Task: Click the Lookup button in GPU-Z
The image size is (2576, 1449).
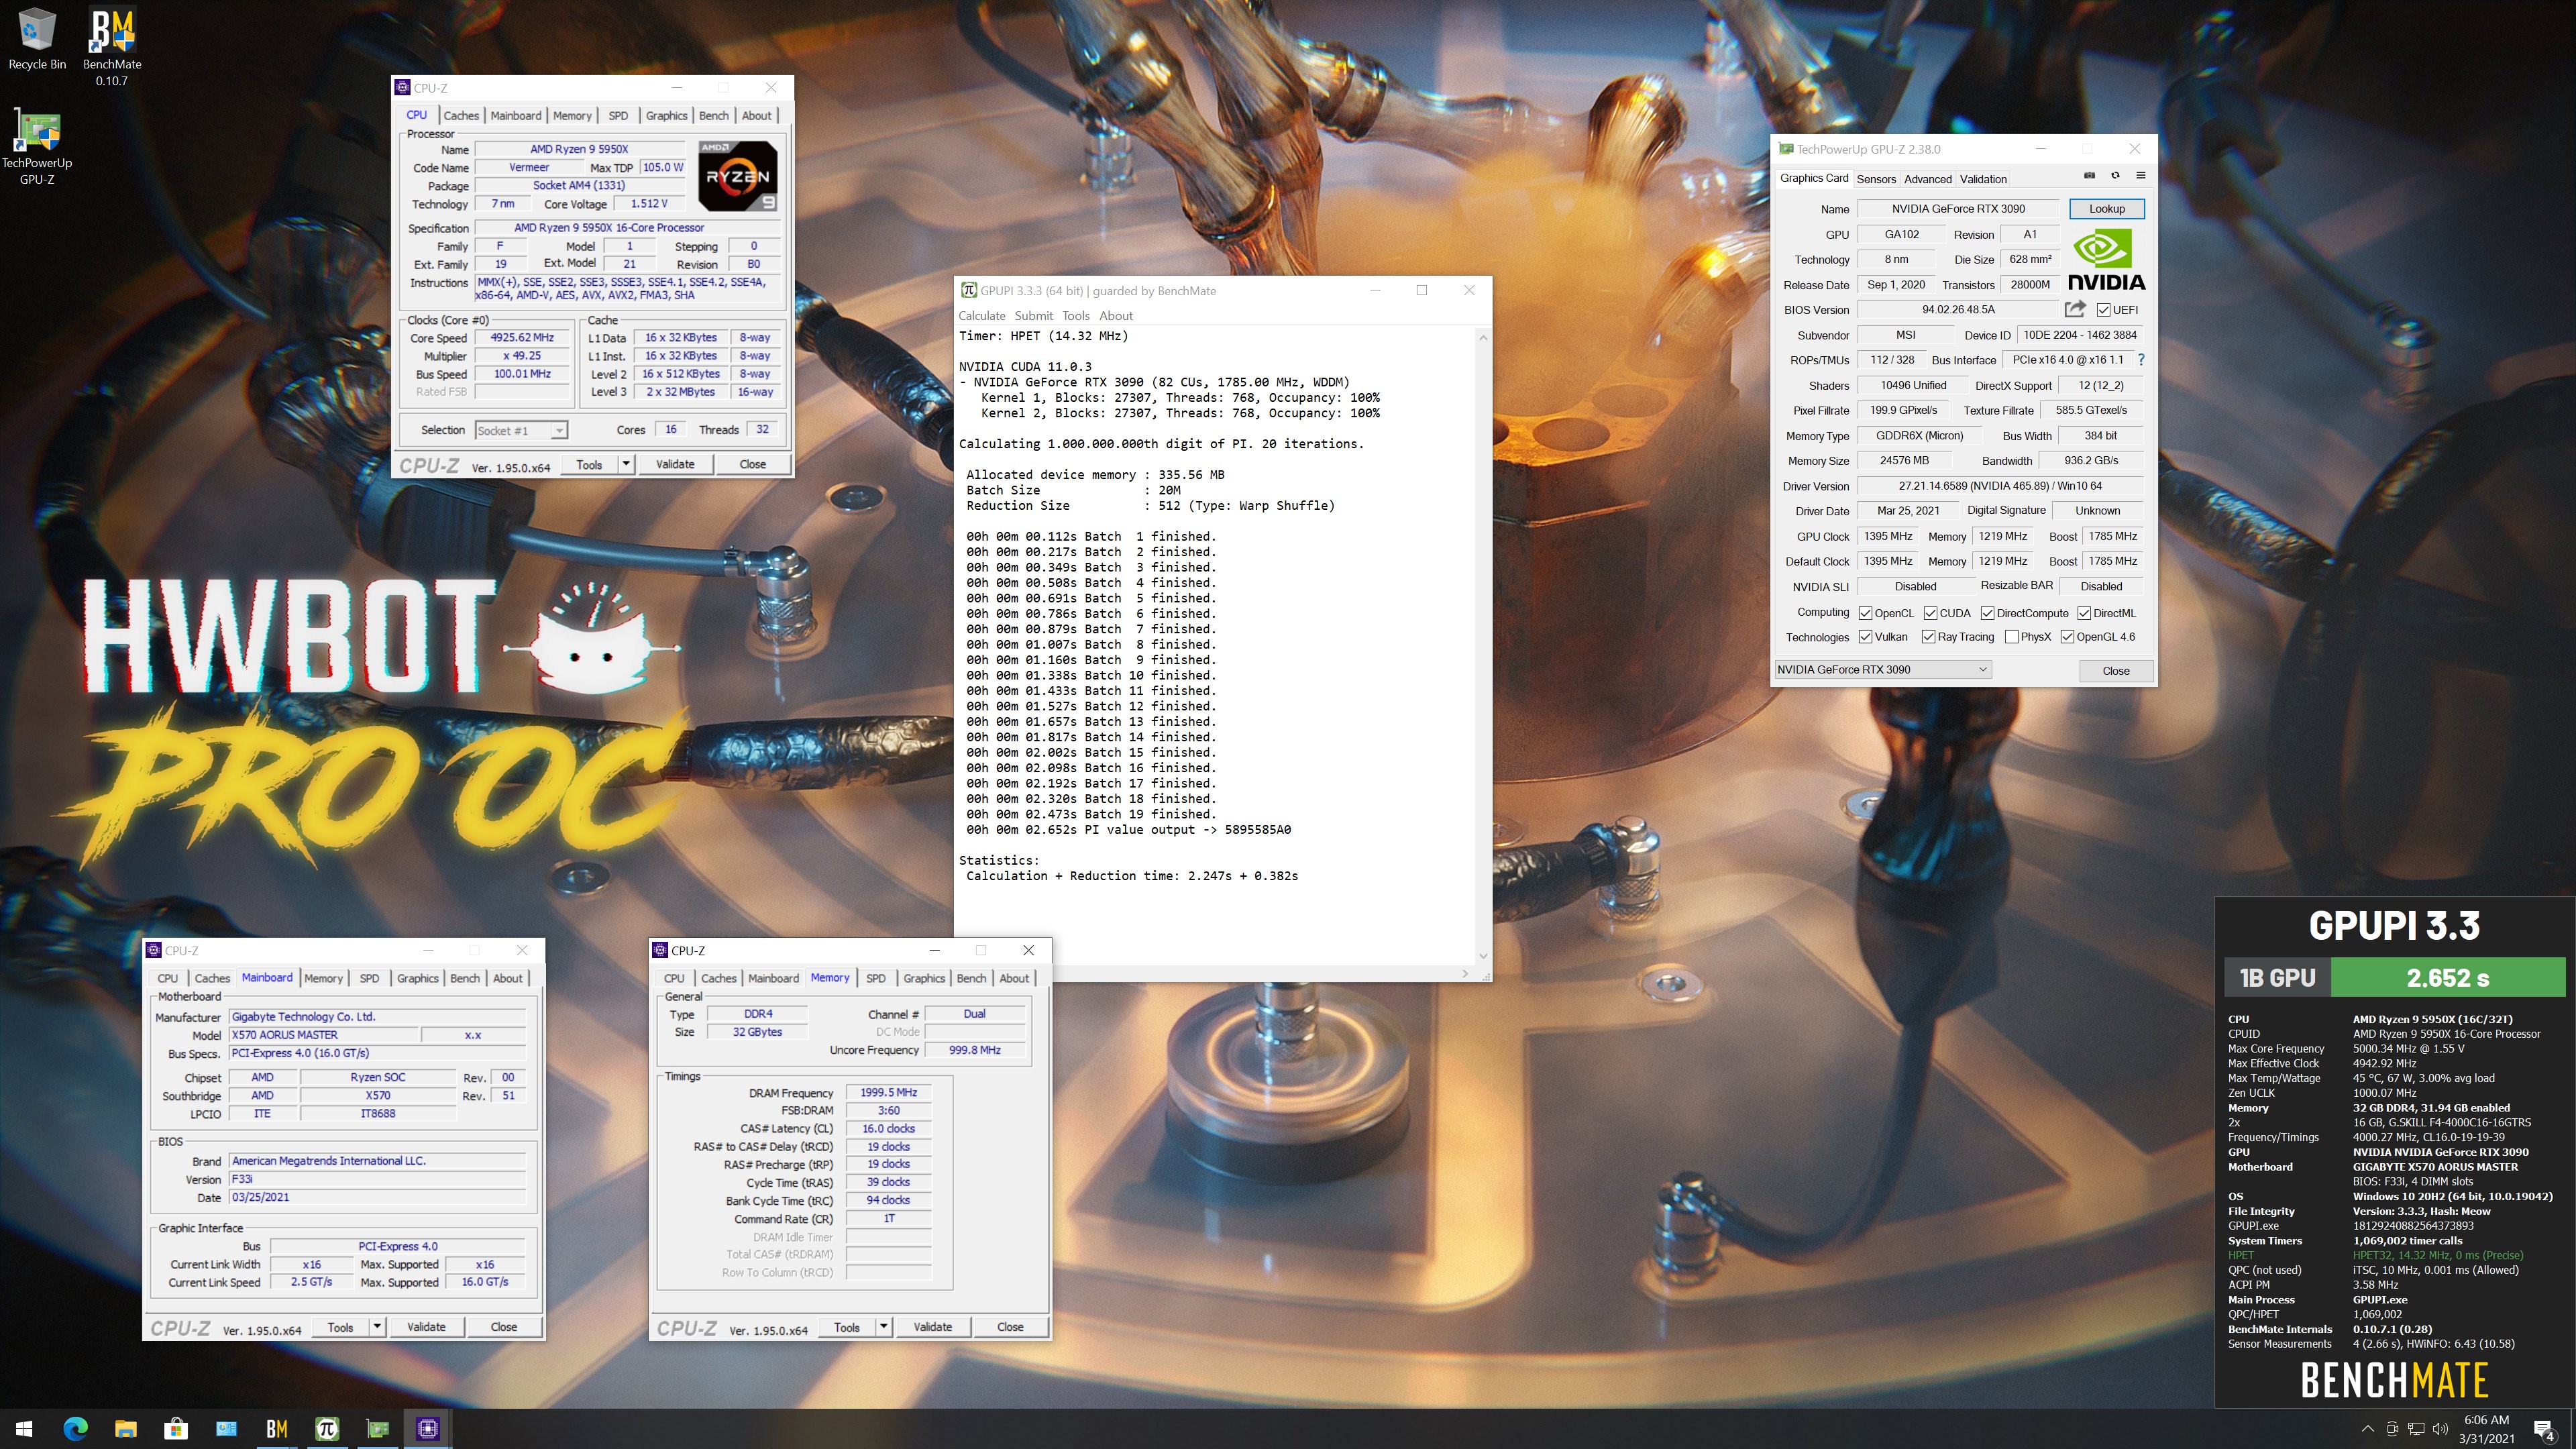Action: [2106, 209]
